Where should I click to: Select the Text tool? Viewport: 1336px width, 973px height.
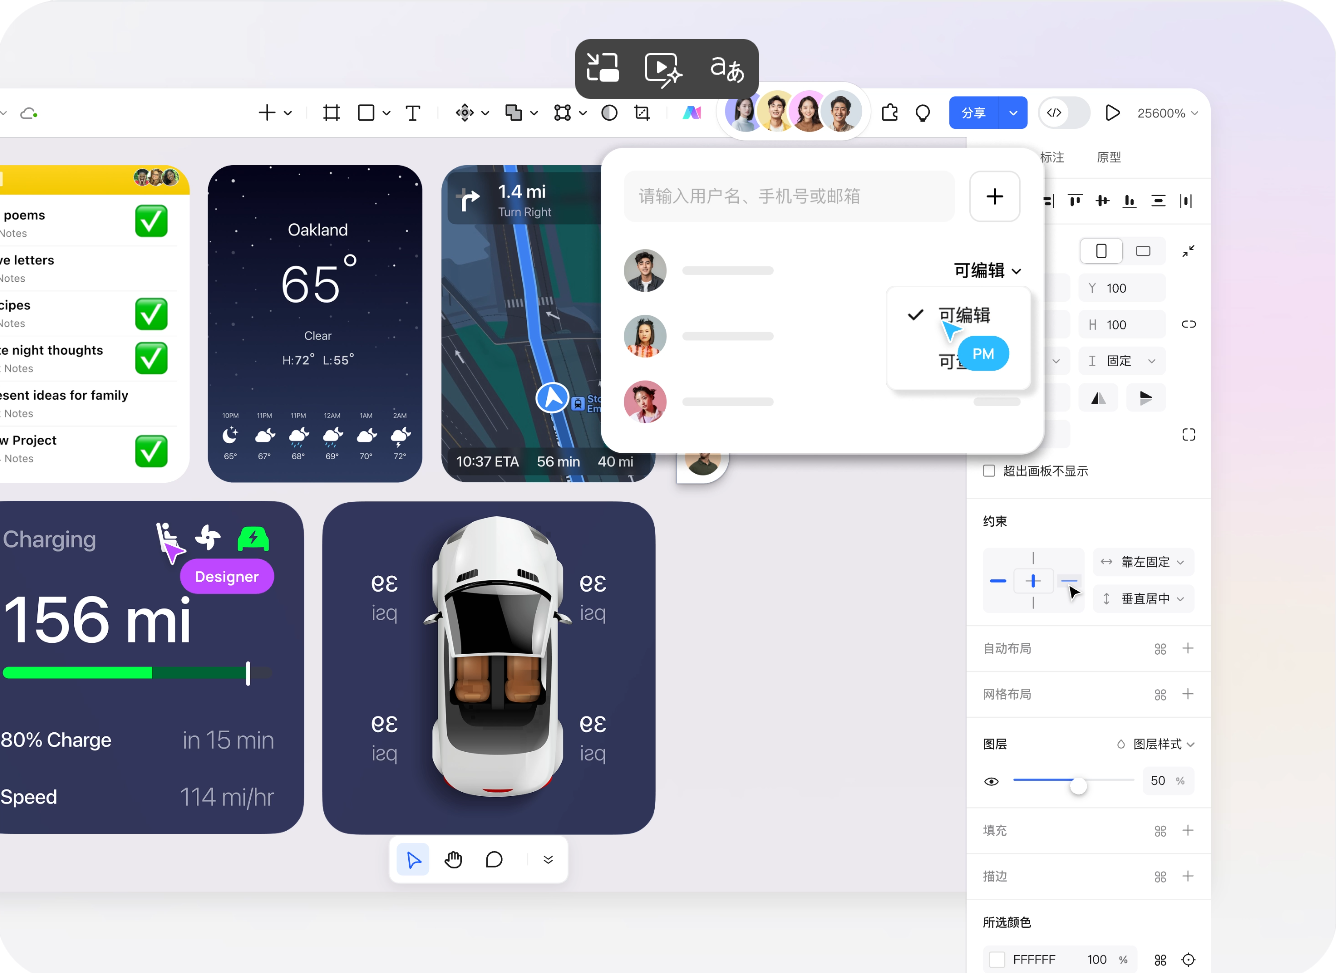(413, 113)
